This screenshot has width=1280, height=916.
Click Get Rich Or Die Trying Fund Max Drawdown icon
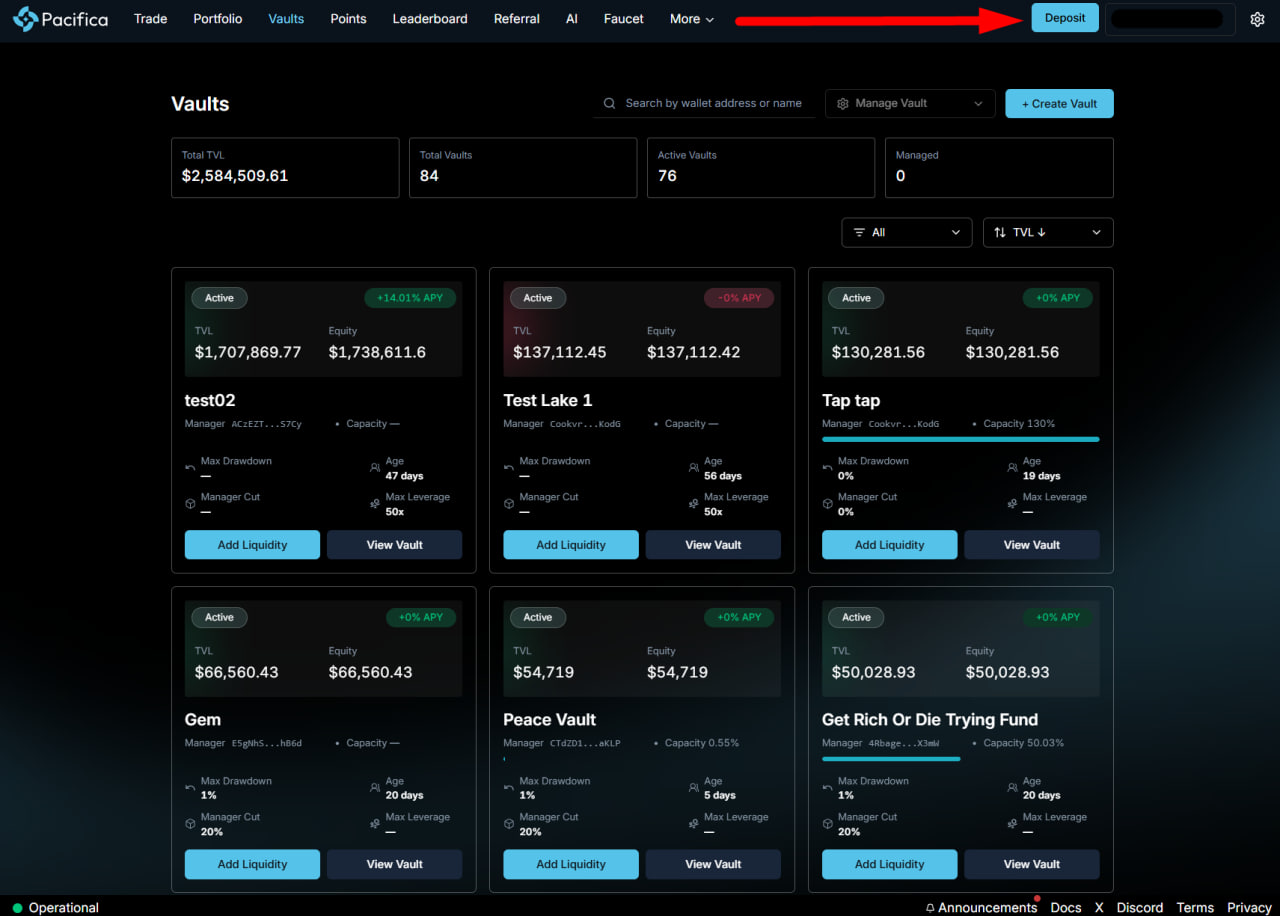(x=828, y=788)
